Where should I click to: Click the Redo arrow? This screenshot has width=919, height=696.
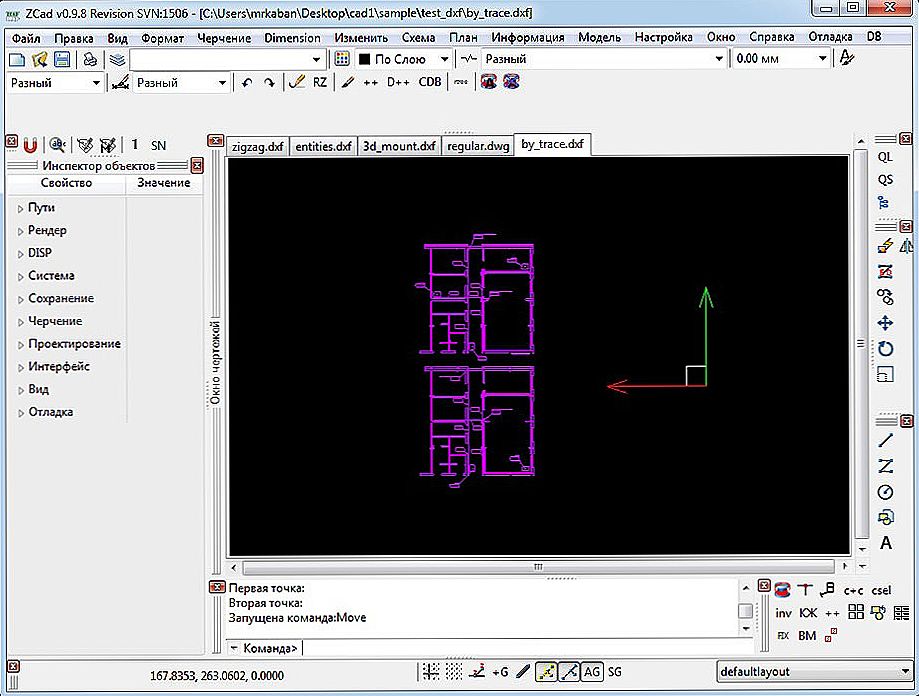pyautogui.click(x=269, y=83)
